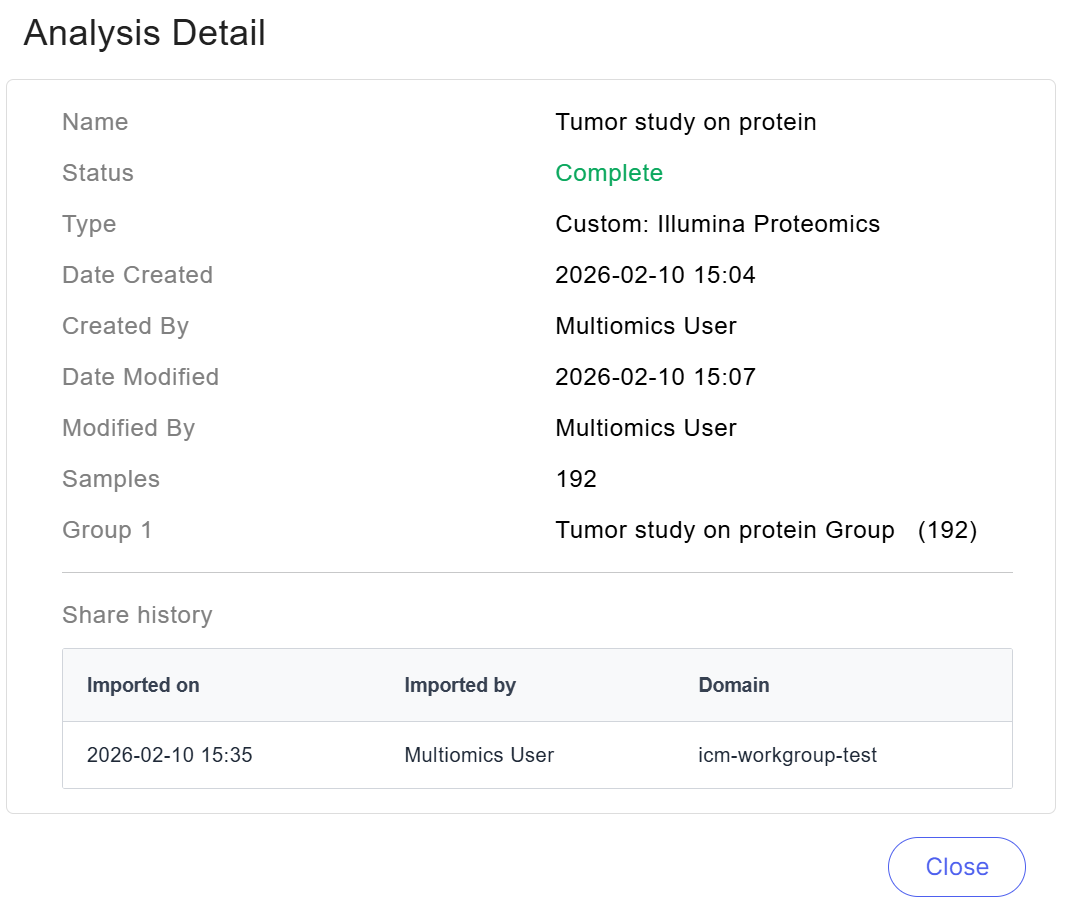The height and width of the screenshot is (907, 1070).
Task: Click the Custom: Illumina Proteomics type value
Action: (x=717, y=224)
